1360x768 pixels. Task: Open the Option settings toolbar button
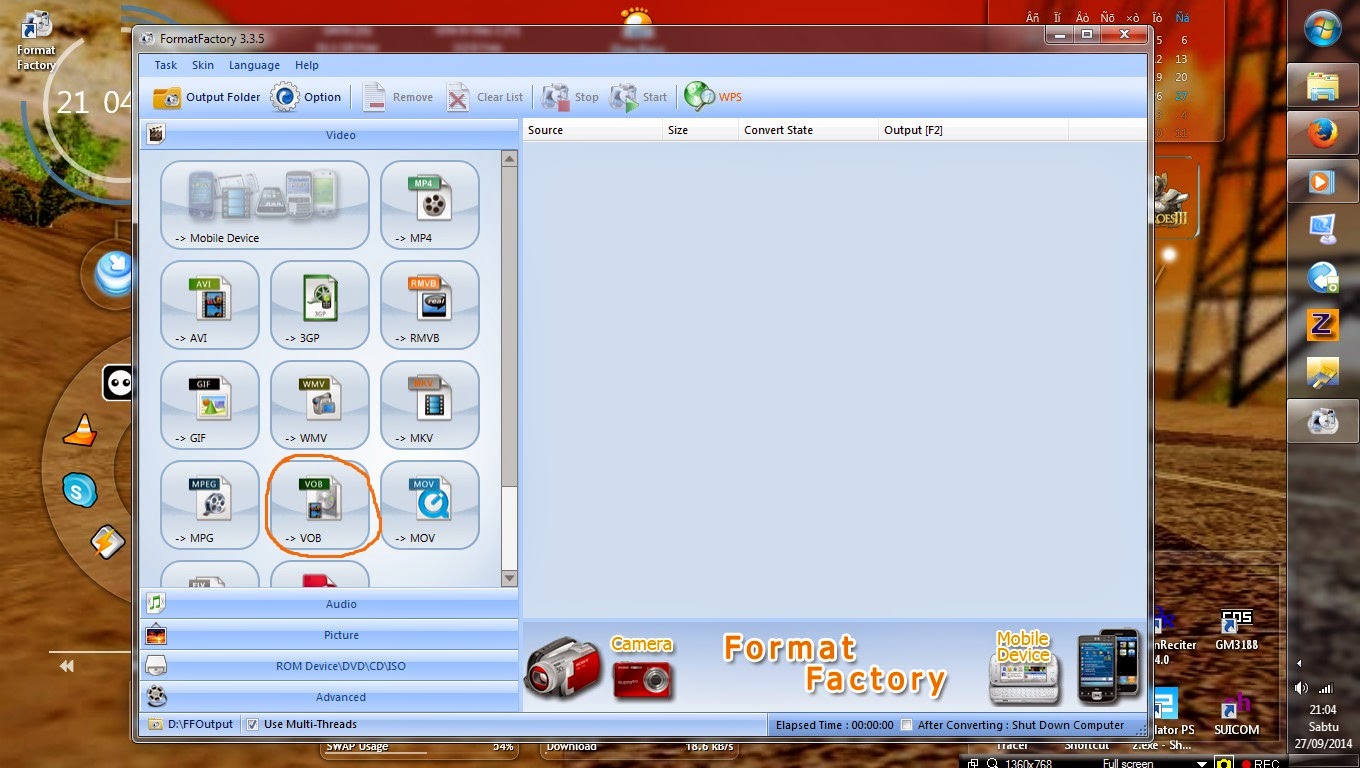[x=307, y=97]
